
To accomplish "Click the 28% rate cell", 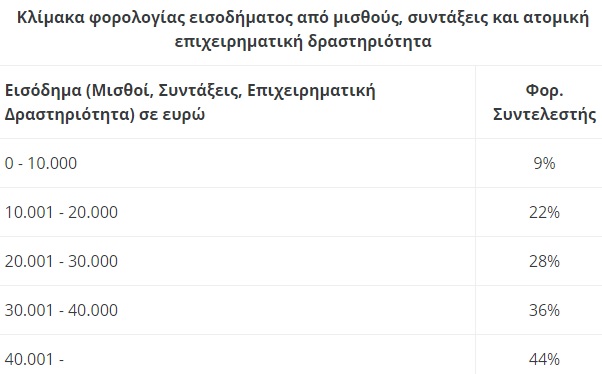I will [x=544, y=261].
